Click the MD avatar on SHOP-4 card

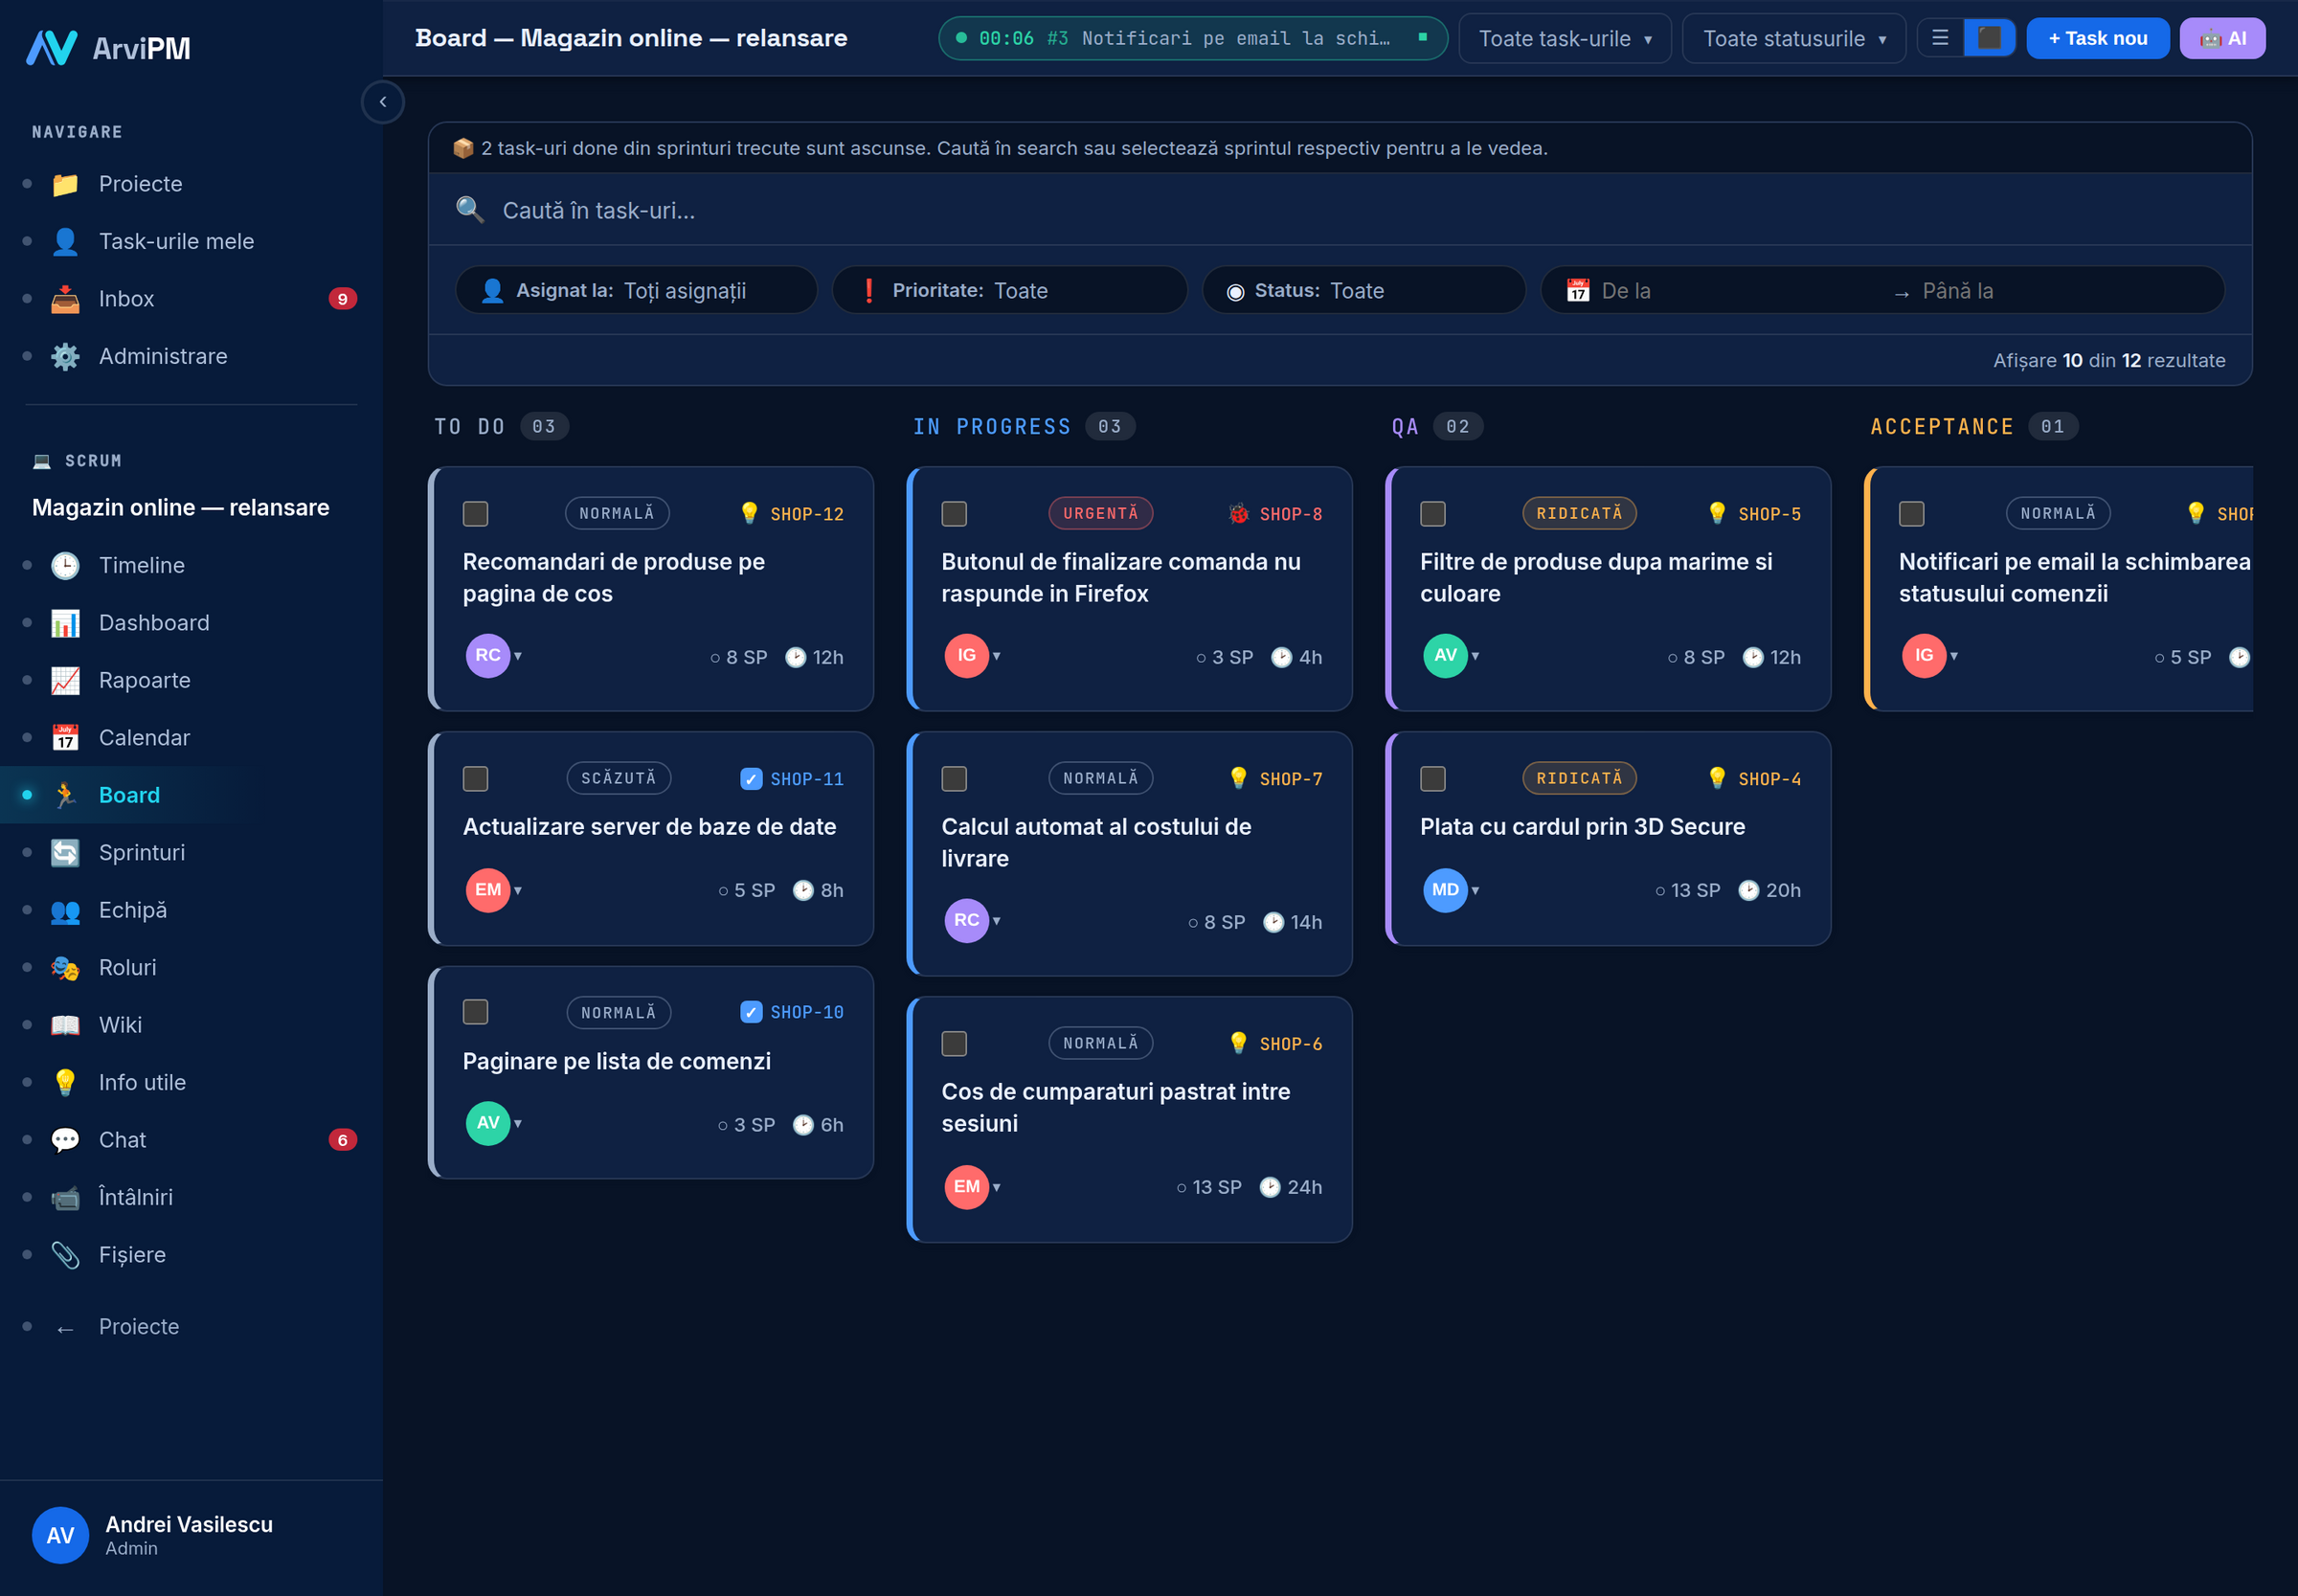coord(1445,890)
